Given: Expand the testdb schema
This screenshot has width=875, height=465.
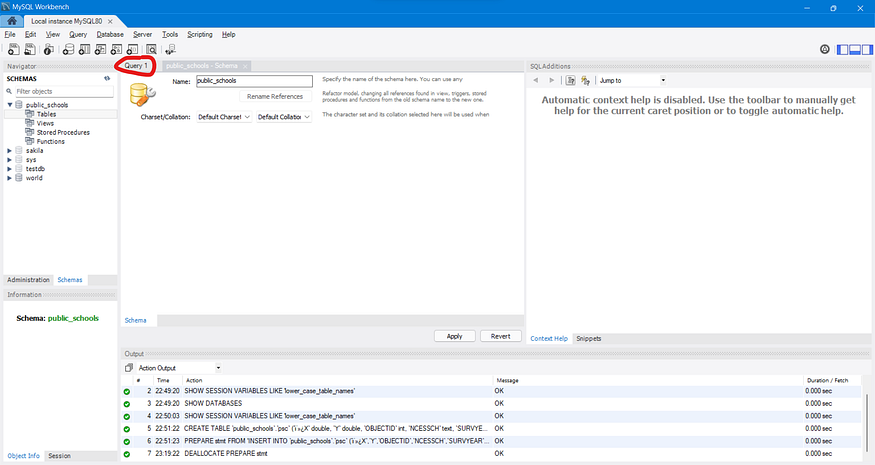Looking at the screenshot, I should click(x=9, y=169).
